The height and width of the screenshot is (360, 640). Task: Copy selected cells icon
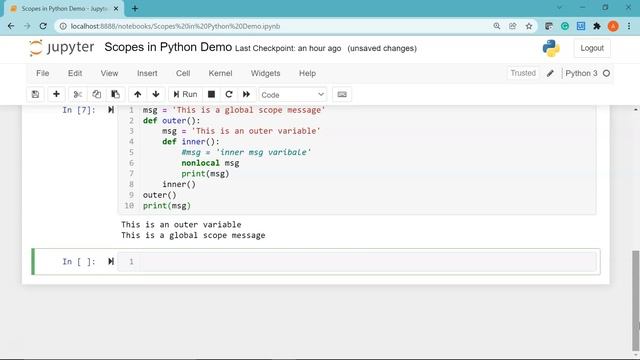pyautogui.click(x=96, y=94)
